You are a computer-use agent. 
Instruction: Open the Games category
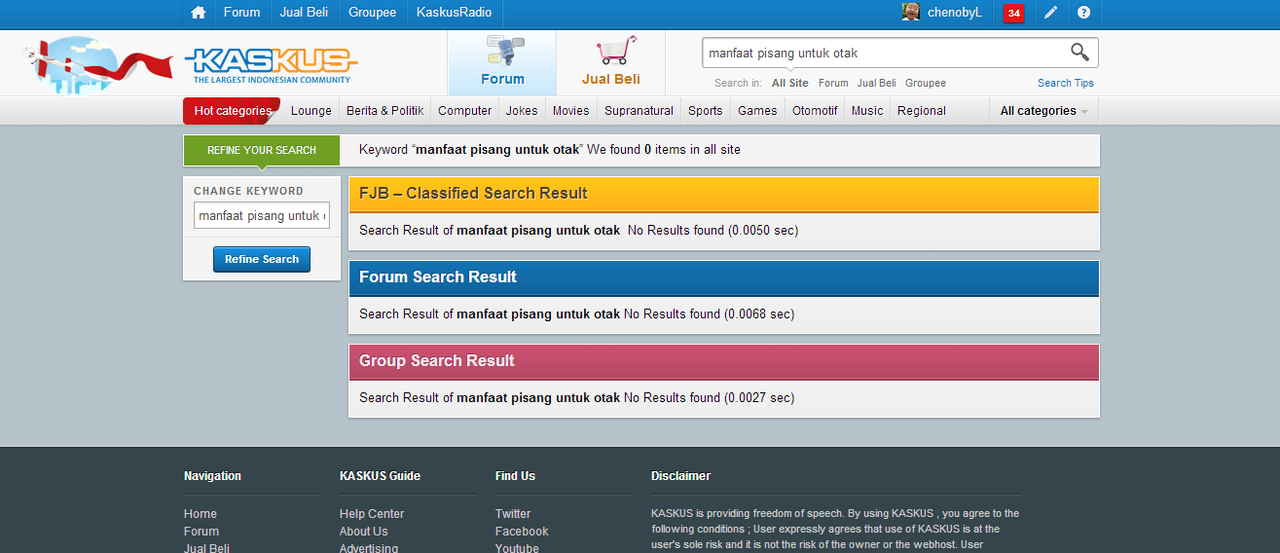point(757,111)
